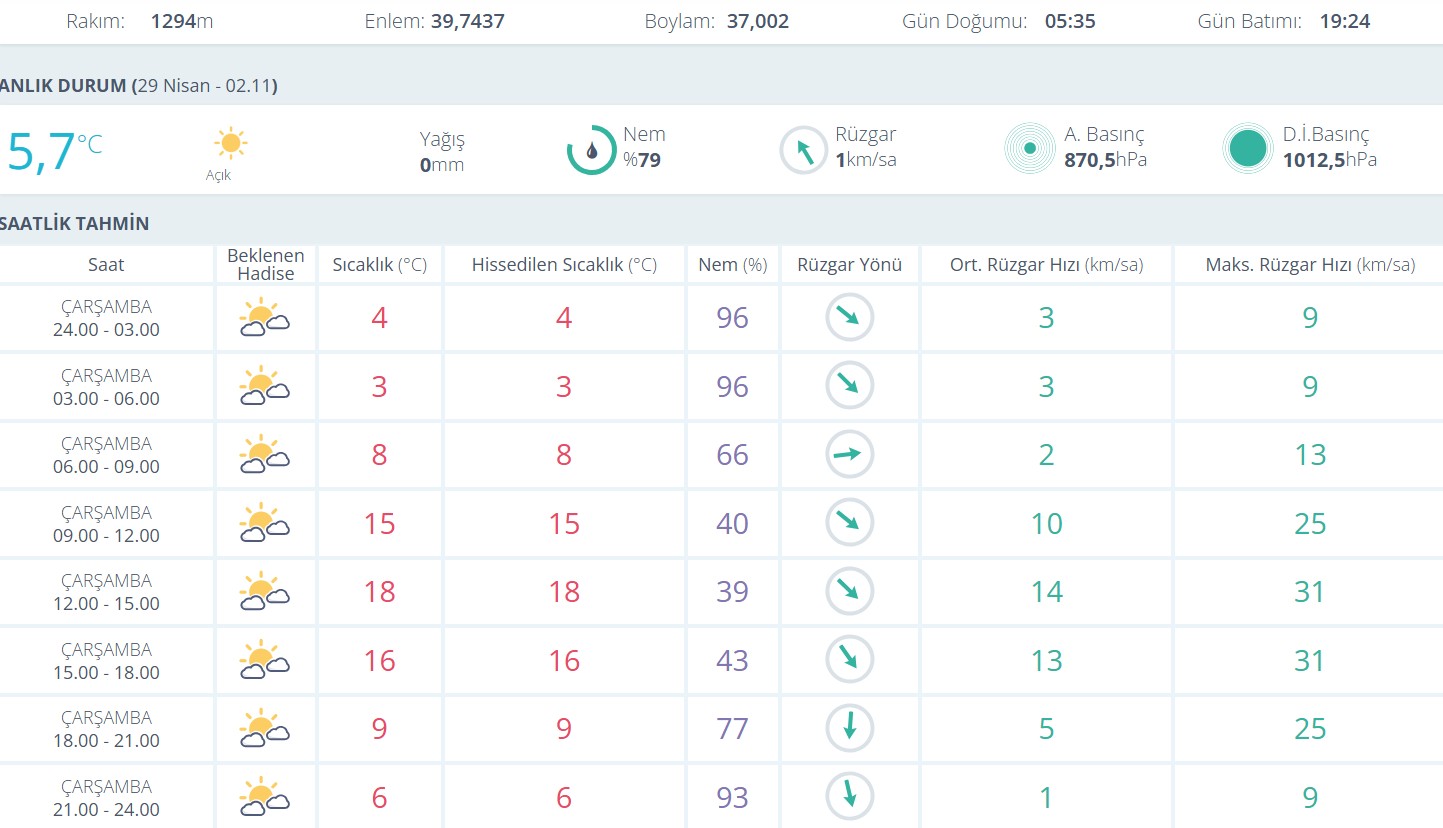The image size is (1443, 828).
Task: Click wind direction arrow for 06.00 - 09.00
Action: (849, 455)
